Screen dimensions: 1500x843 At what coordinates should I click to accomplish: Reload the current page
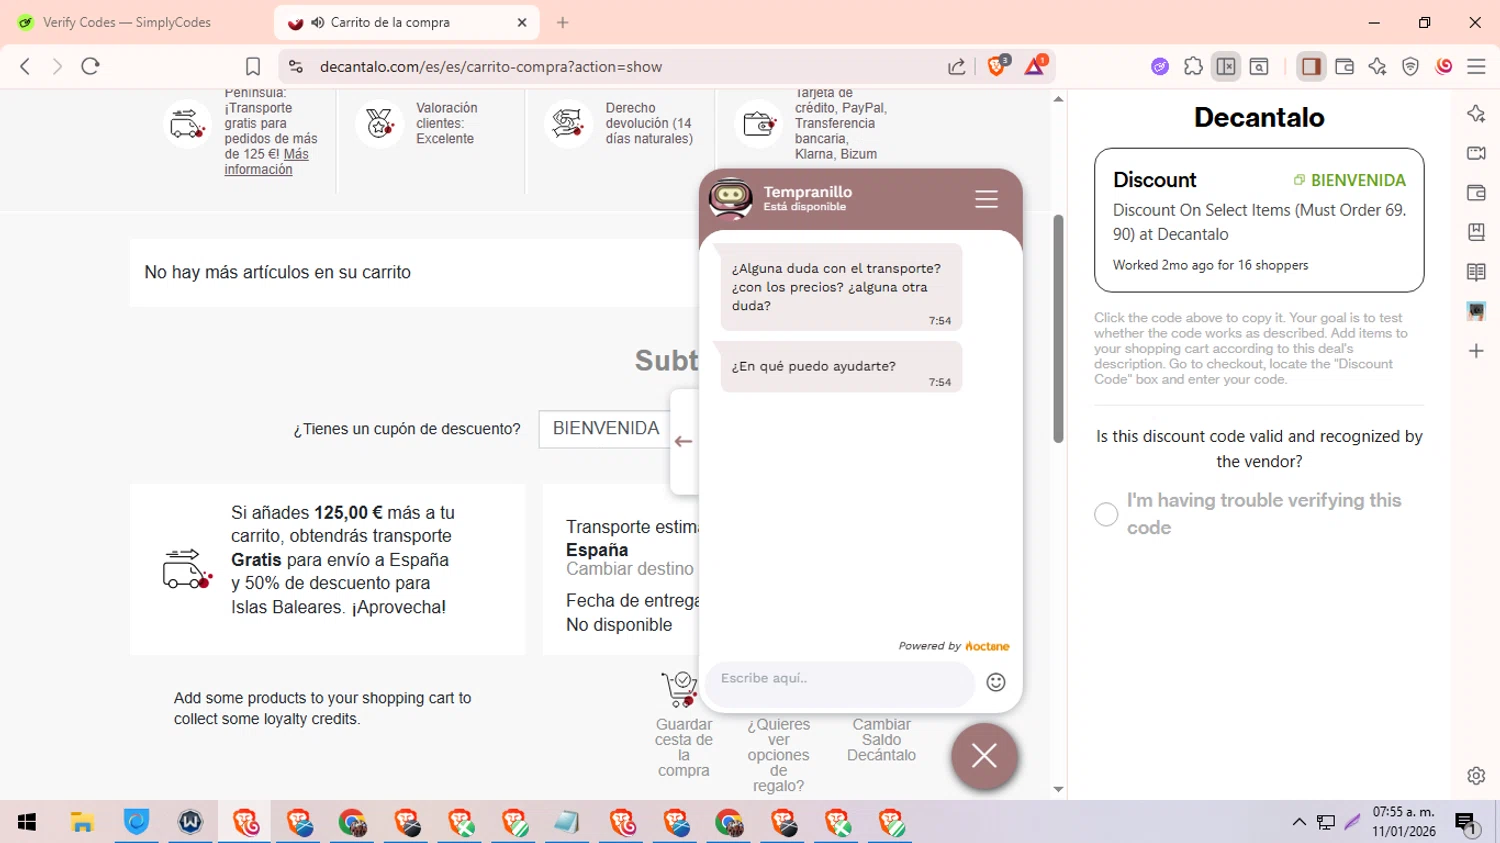[x=91, y=66]
